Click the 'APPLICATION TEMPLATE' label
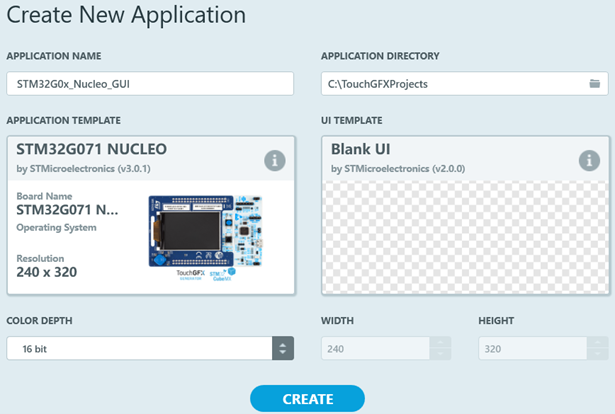615x414 pixels. coord(64,120)
